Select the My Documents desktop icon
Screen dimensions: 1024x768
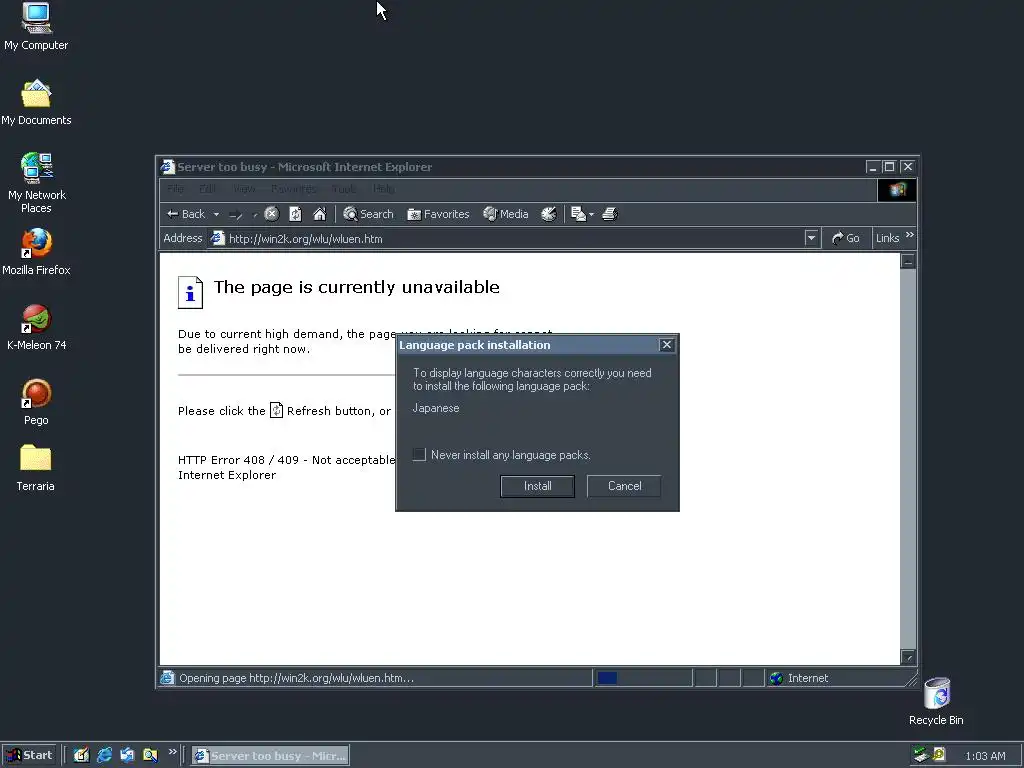tap(36, 103)
